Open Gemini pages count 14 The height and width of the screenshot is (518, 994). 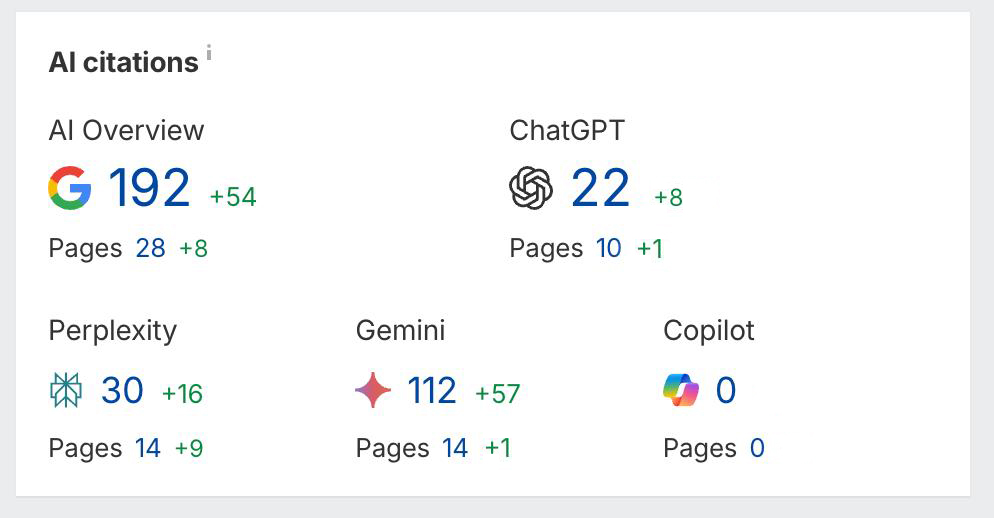pyautogui.click(x=455, y=448)
